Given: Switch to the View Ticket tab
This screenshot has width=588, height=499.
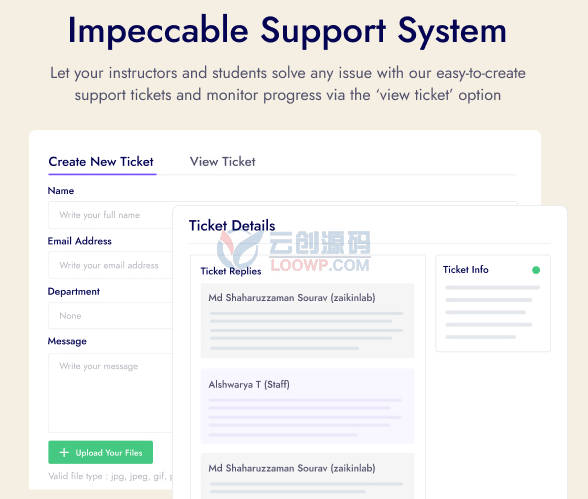Looking at the screenshot, I should (222, 162).
